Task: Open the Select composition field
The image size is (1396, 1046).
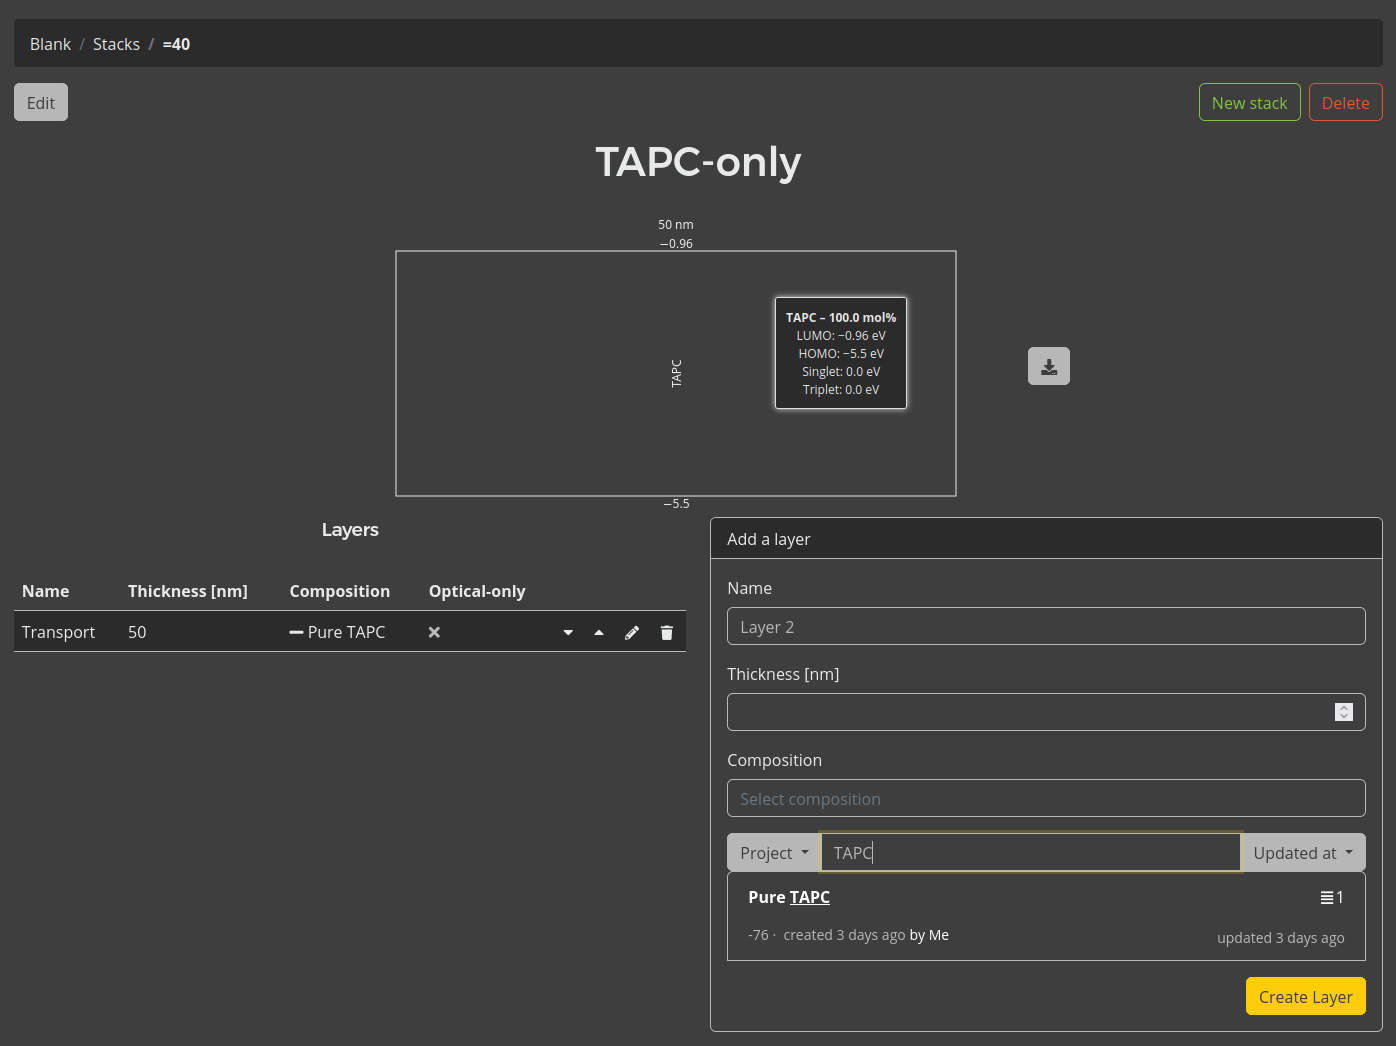Action: click(1045, 799)
